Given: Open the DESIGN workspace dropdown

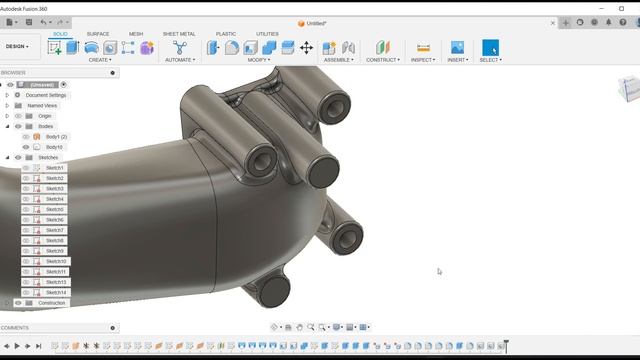Looking at the screenshot, I should [17, 47].
